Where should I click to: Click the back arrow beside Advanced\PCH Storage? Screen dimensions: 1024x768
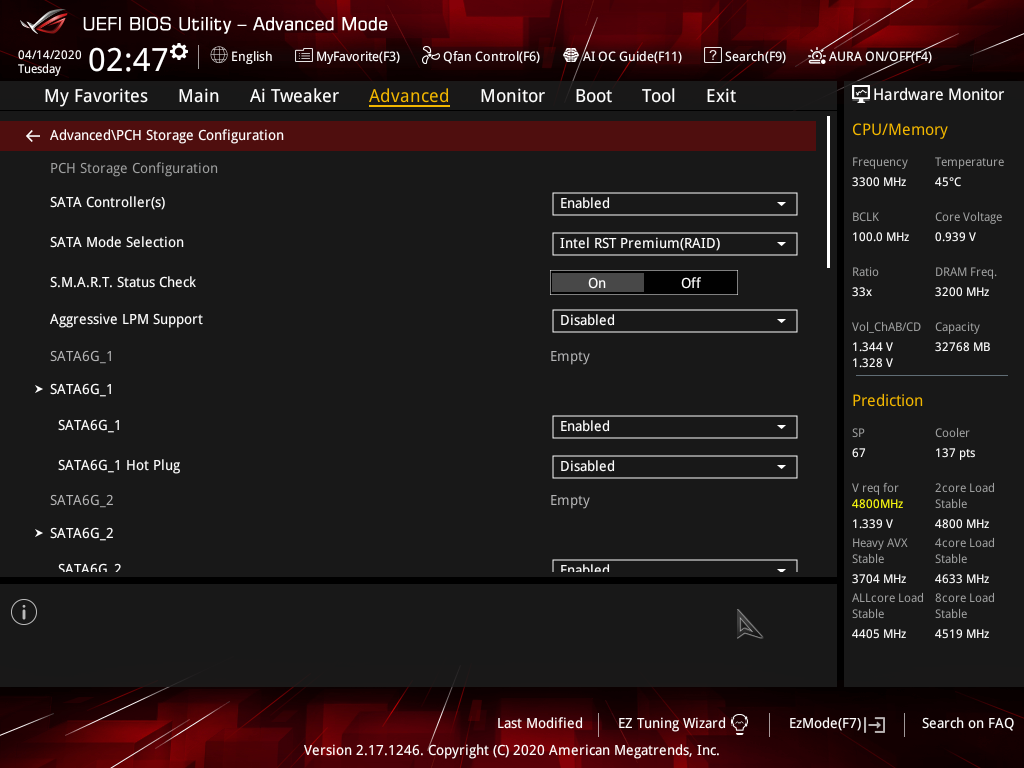33,135
